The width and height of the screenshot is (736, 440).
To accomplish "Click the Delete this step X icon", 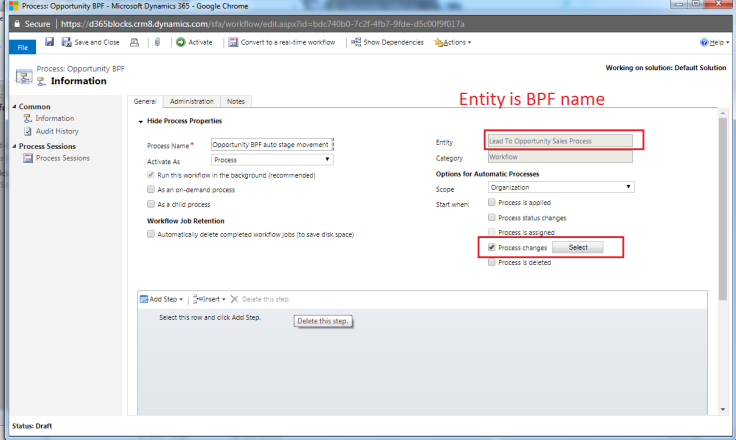I will [x=235, y=299].
